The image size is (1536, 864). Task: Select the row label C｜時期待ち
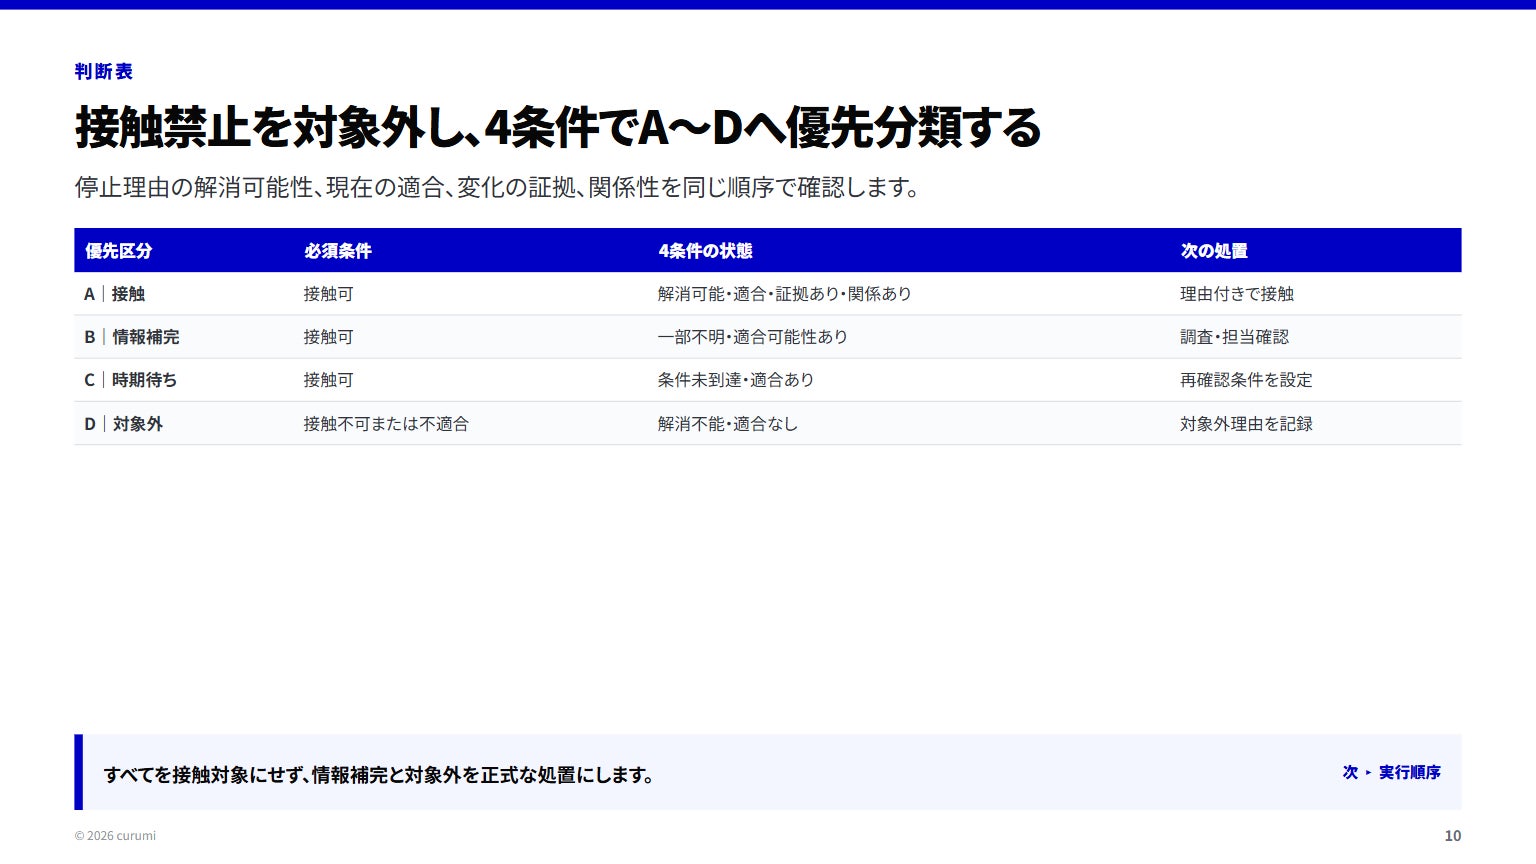[x=131, y=380]
